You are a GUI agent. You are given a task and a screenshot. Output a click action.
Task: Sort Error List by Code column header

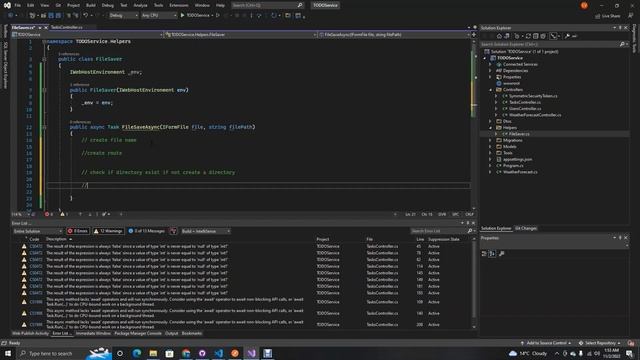34,239
